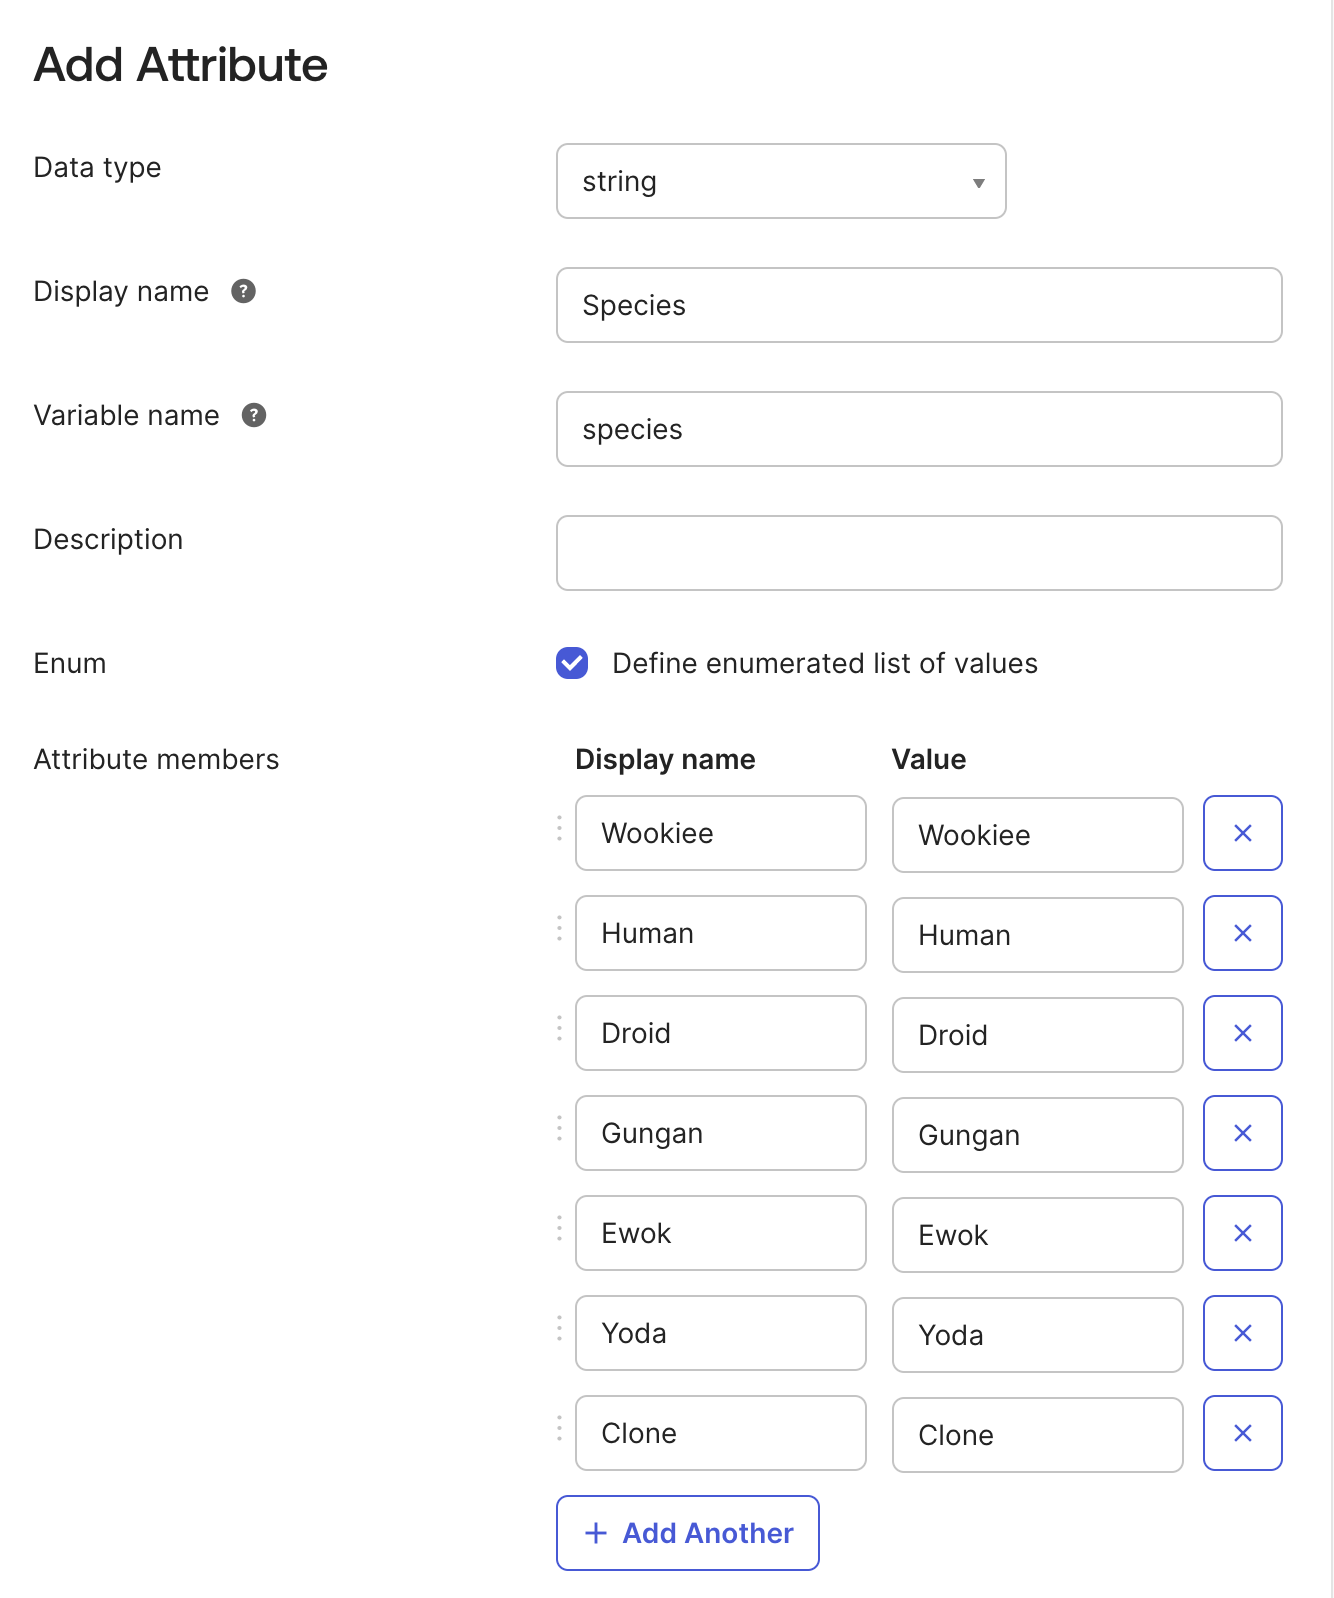
Task: Click the species variable name field
Action: 918,429
